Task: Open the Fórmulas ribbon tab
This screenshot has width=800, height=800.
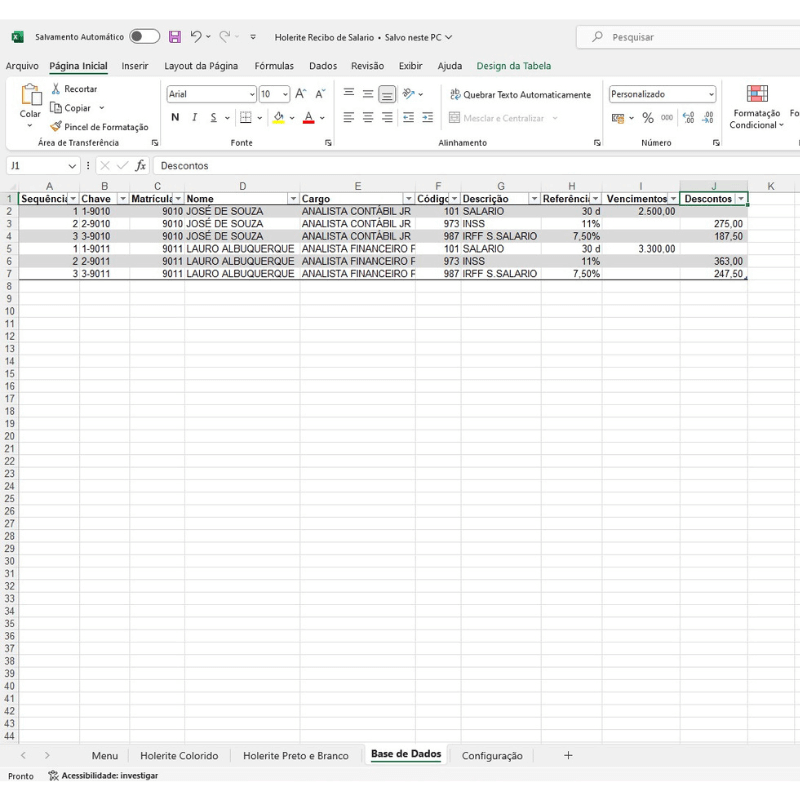Action: pos(273,66)
